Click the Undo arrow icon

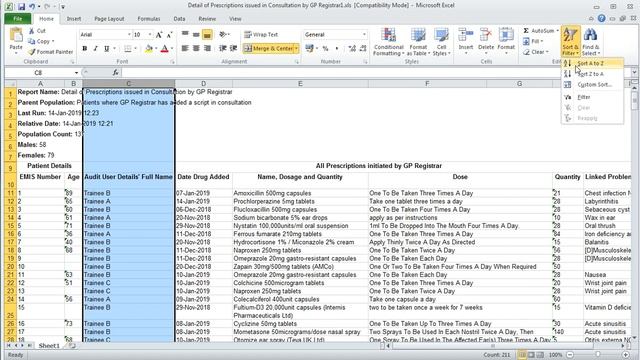coord(32,6)
